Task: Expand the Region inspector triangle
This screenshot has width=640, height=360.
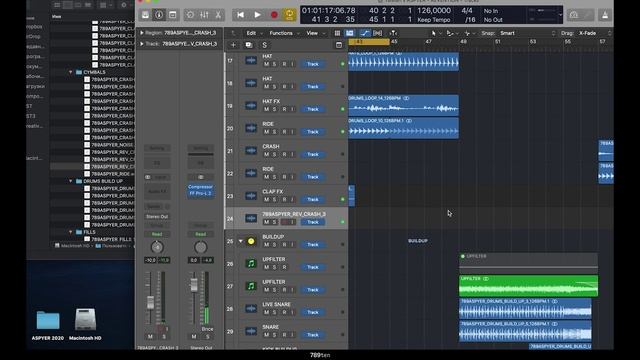Action: click(x=142, y=33)
